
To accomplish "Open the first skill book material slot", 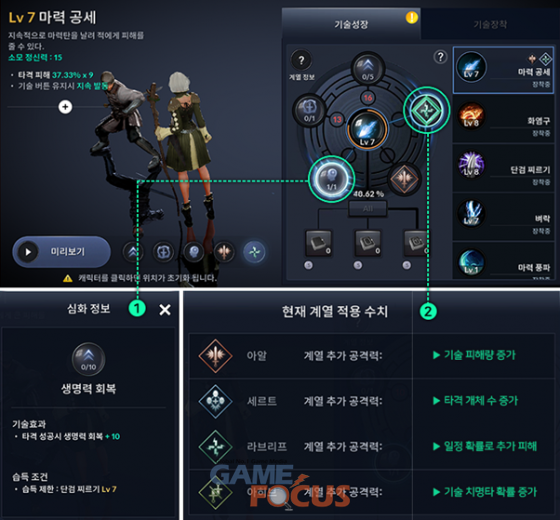I will point(319,243).
